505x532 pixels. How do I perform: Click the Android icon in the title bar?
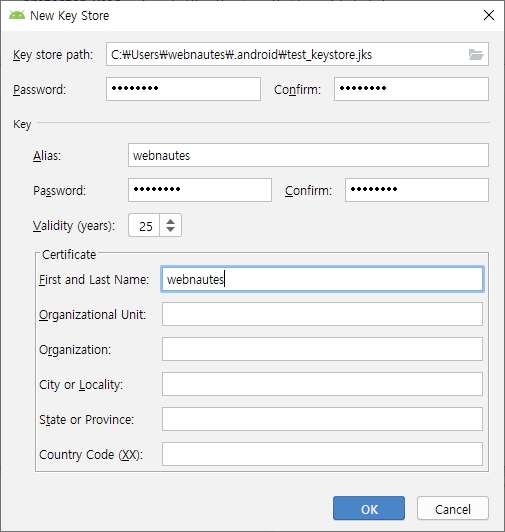click(x=17, y=16)
